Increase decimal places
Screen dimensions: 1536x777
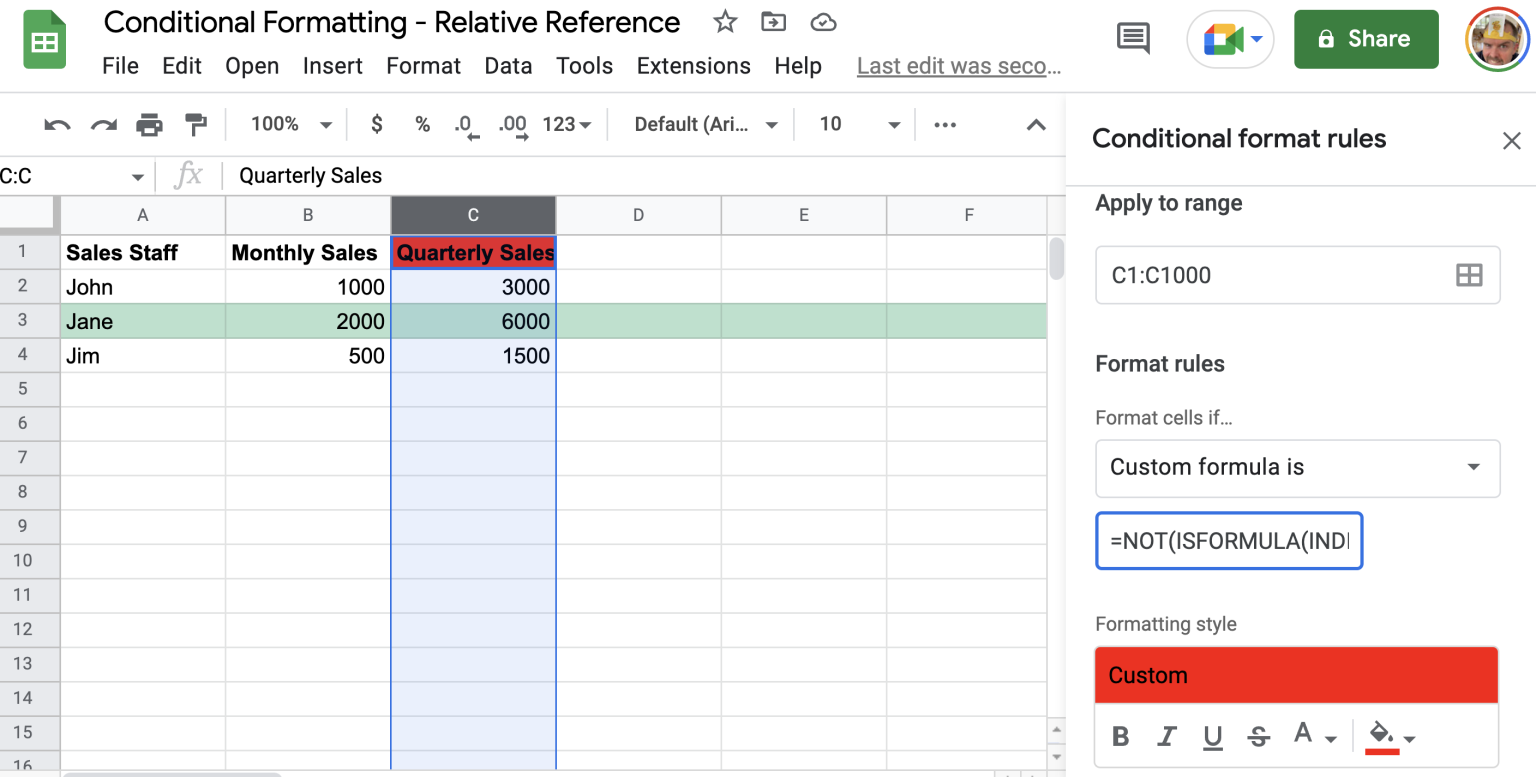point(512,124)
